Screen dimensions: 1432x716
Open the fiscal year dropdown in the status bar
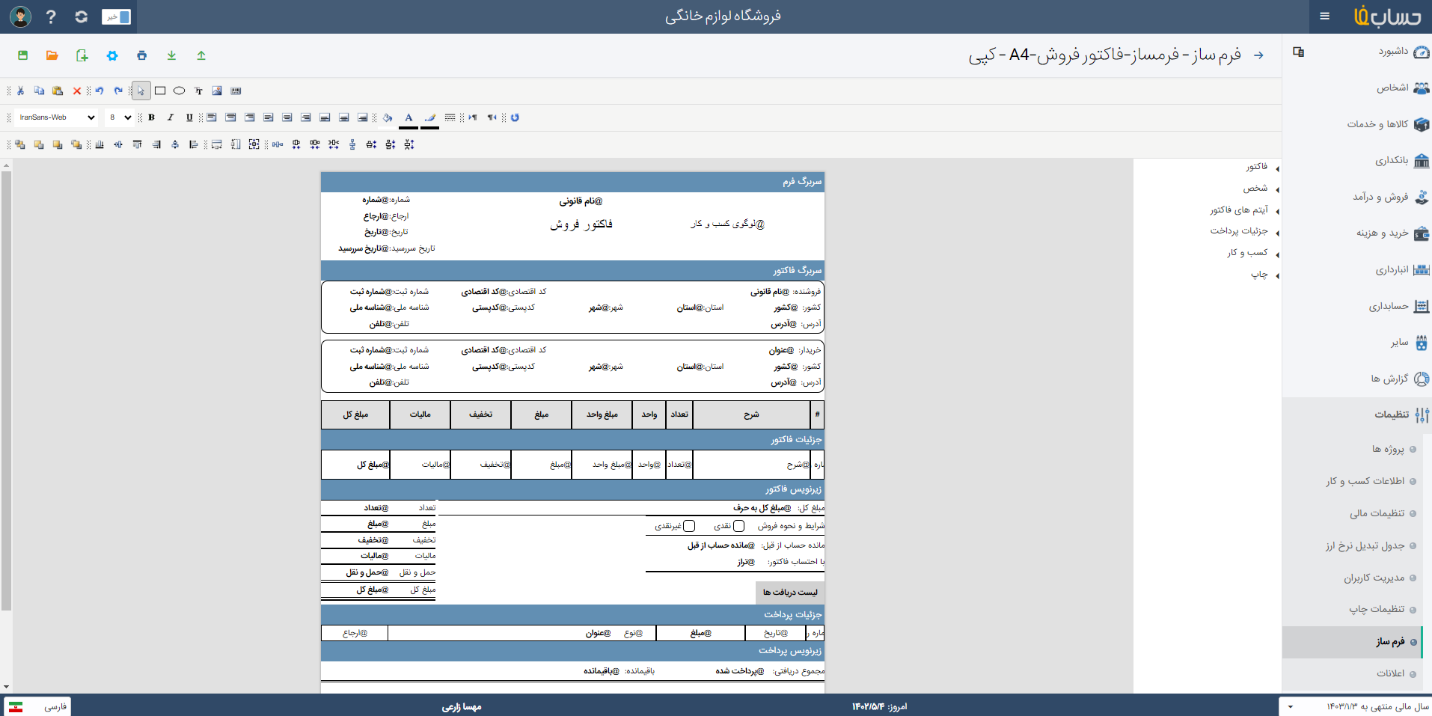tap(1354, 706)
